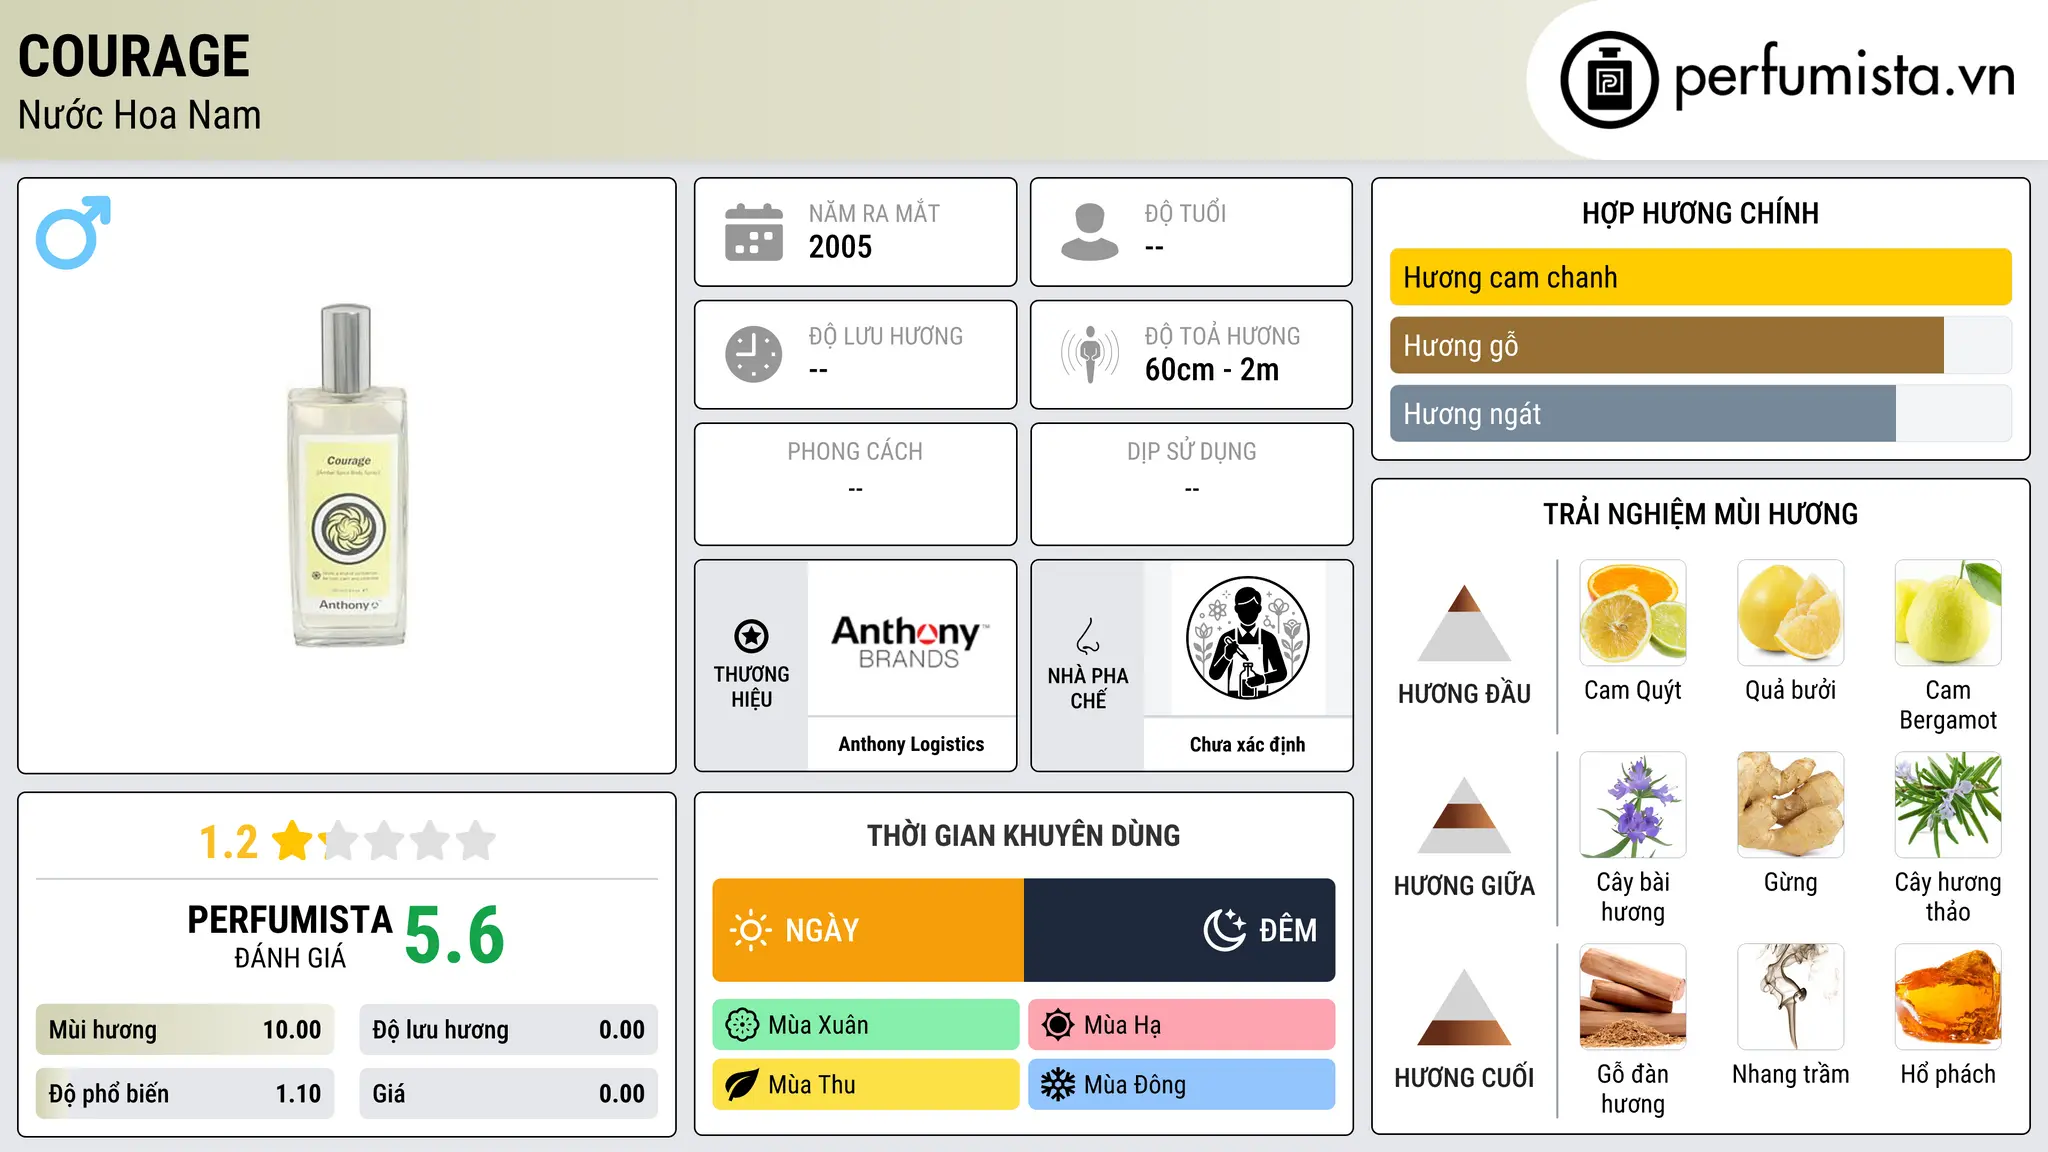
Task: Click the star badge icon above Thương hiệu
Action: pyautogui.click(x=751, y=636)
